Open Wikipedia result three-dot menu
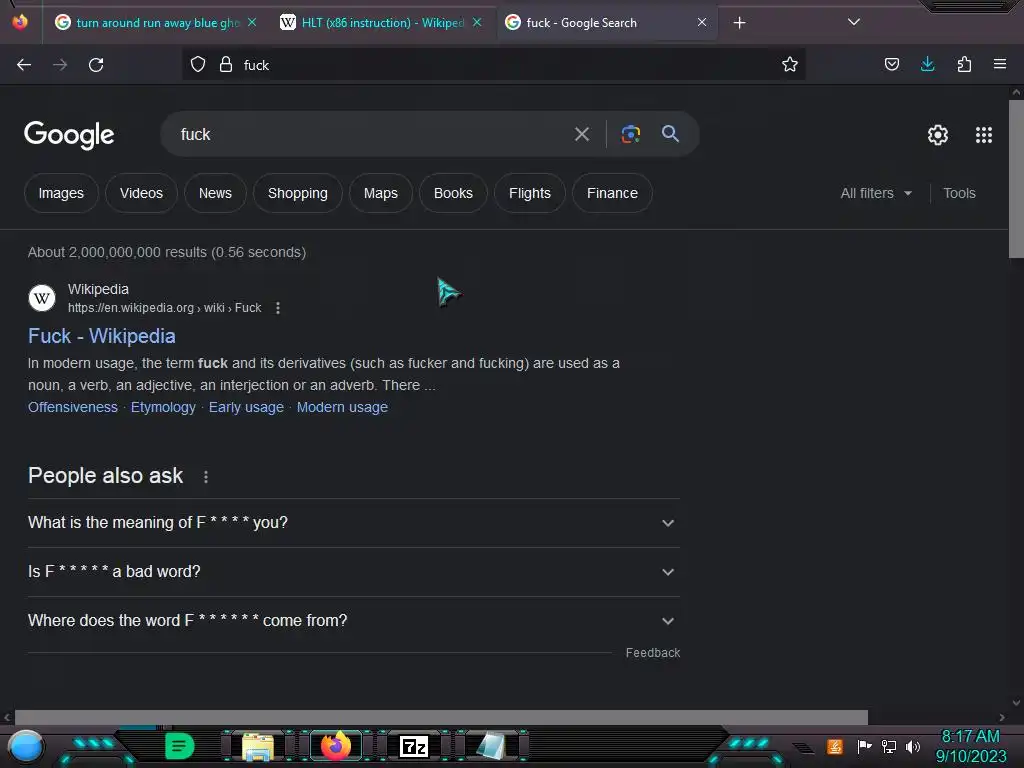The image size is (1024, 768). (x=278, y=308)
